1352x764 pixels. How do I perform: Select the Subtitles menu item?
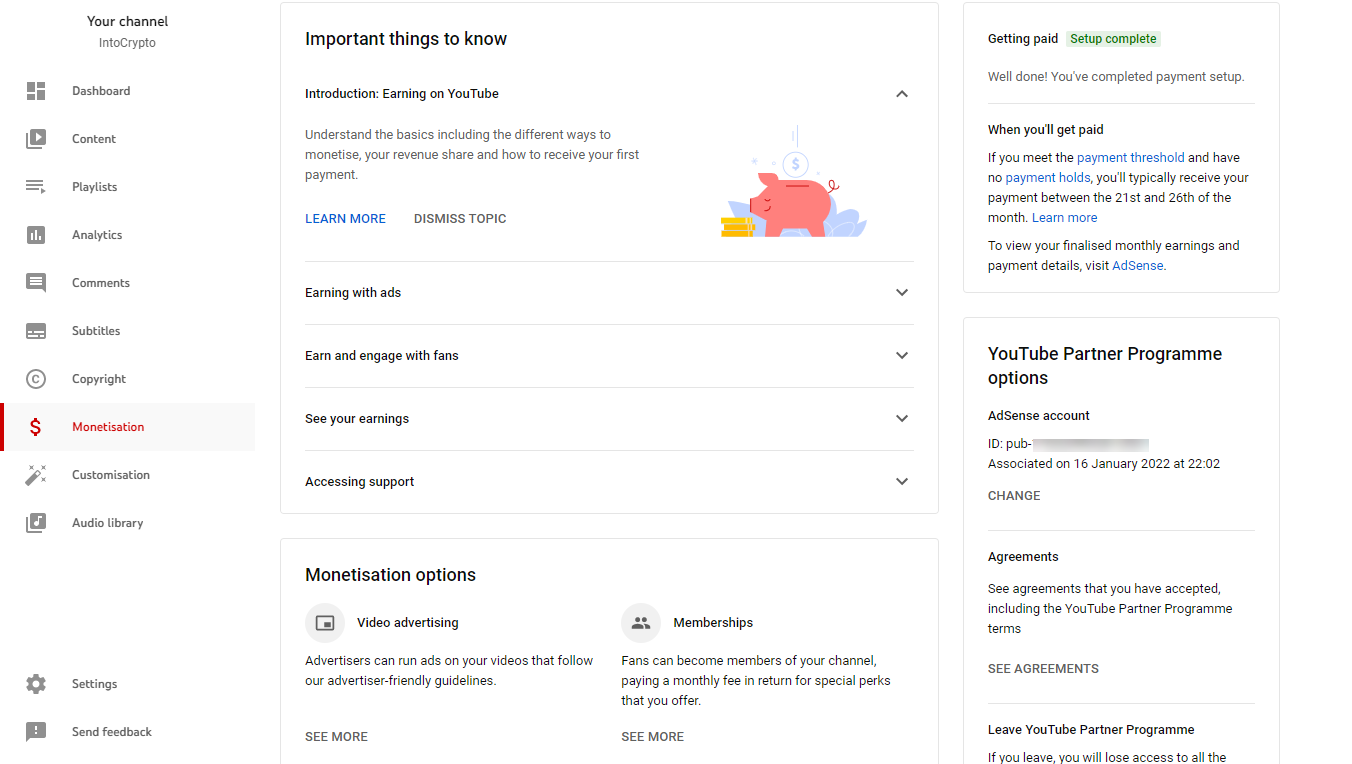coord(128,331)
